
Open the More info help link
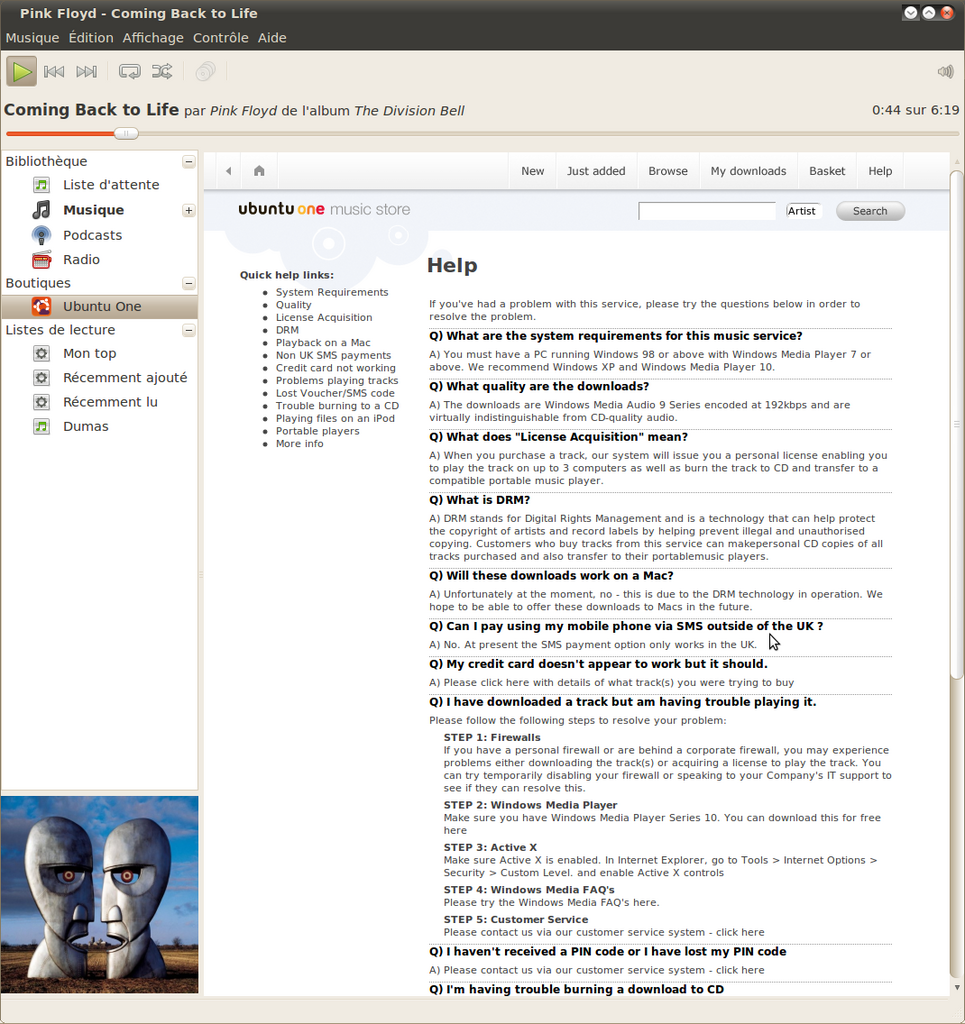299,444
